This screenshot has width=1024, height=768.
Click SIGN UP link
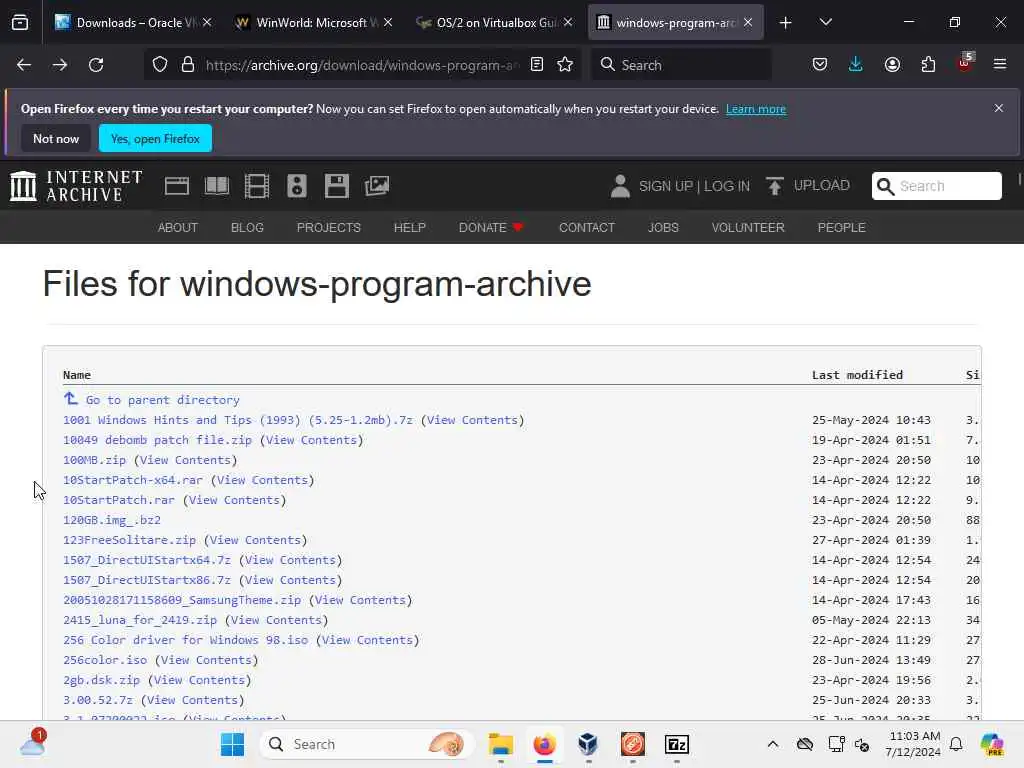click(665, 186)
